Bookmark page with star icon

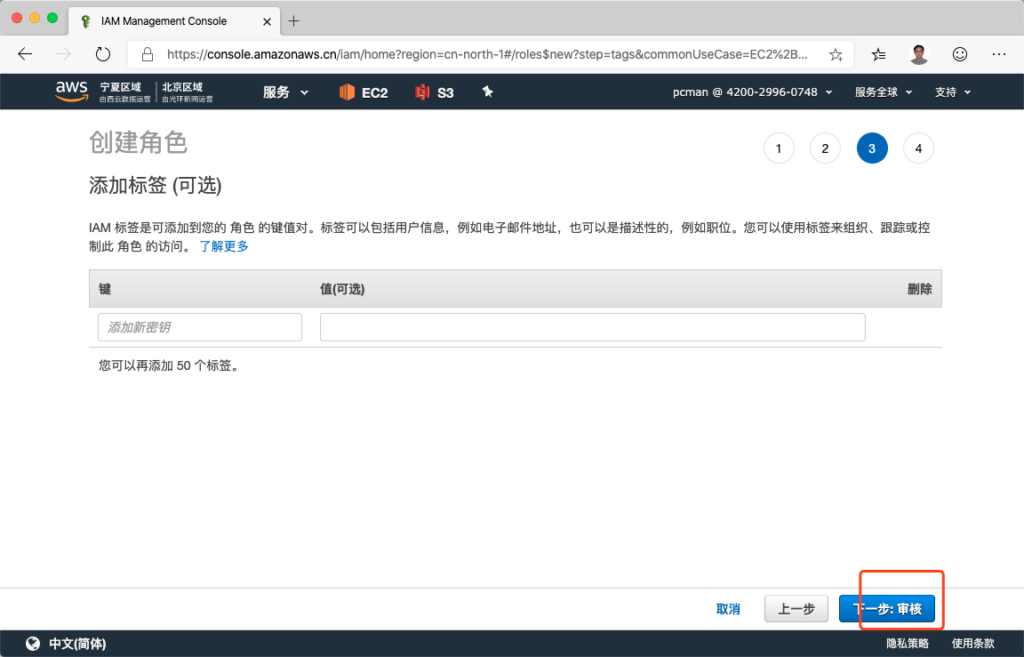(x=836, y=55)
